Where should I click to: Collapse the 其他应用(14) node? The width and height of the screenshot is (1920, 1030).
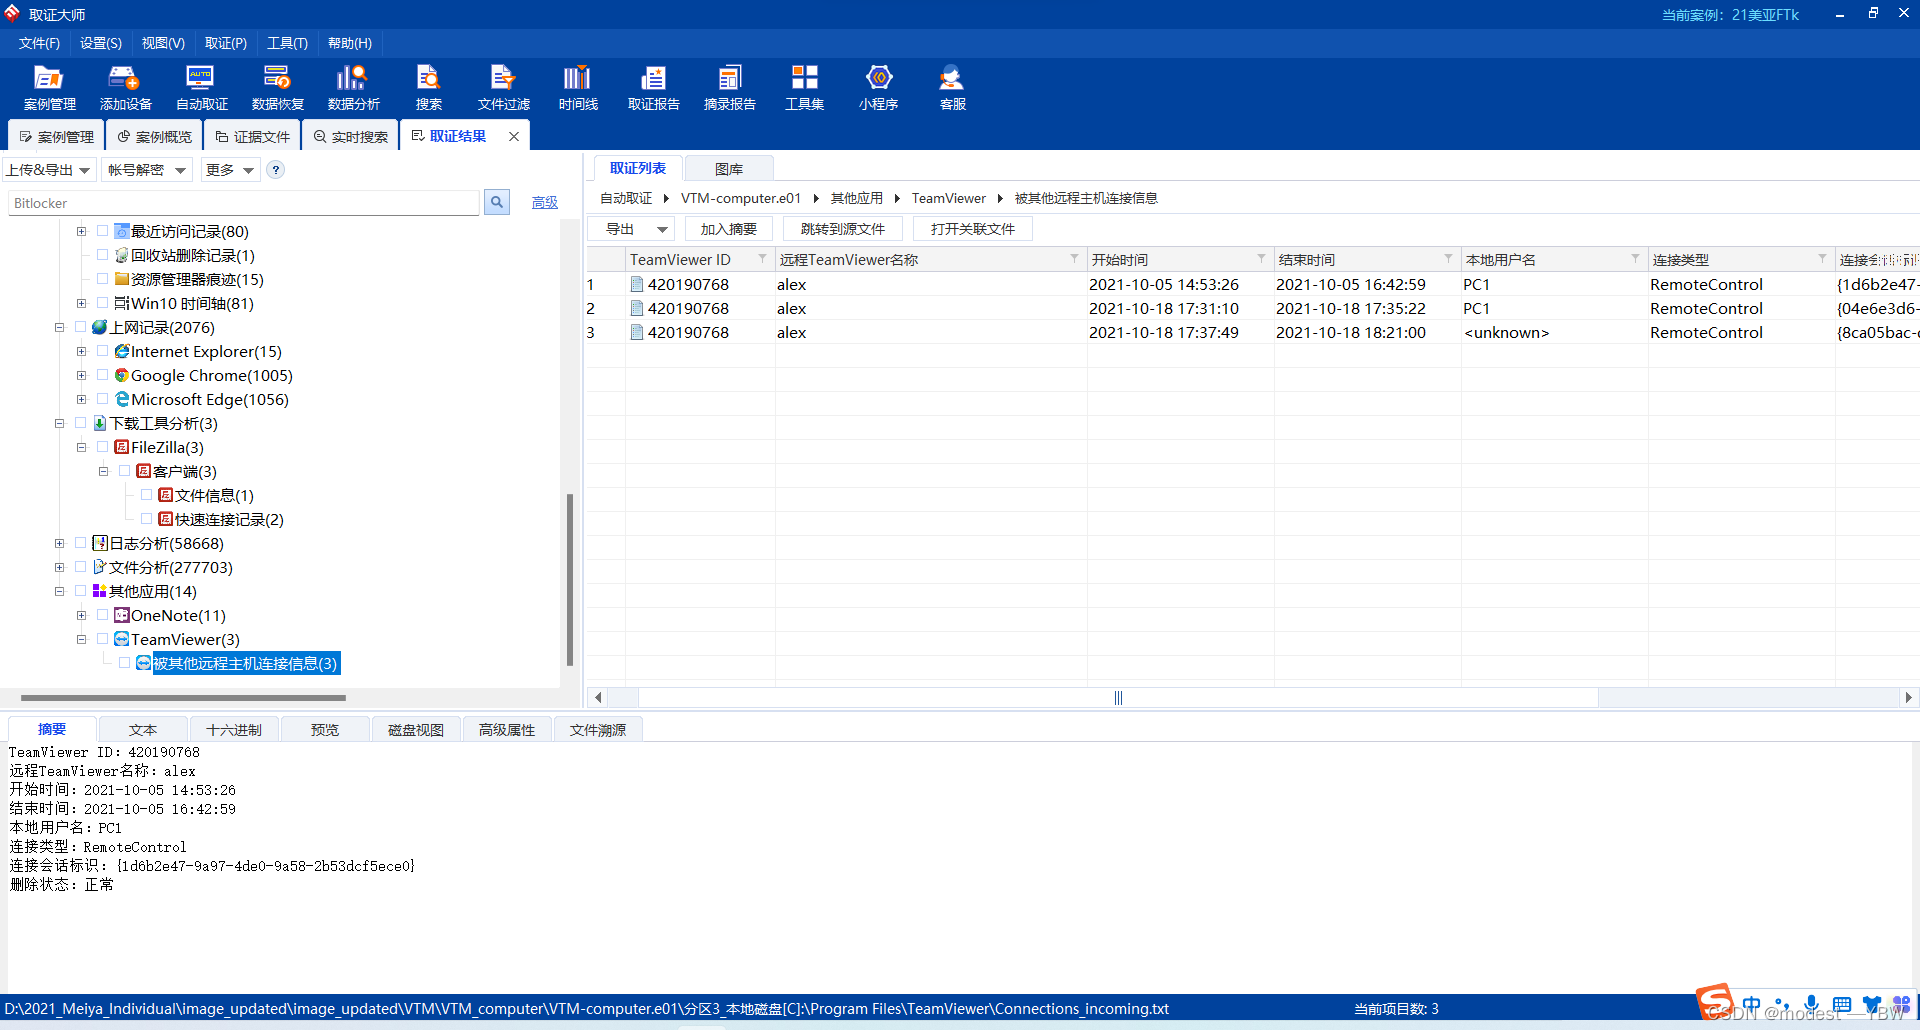pos(59,591)
